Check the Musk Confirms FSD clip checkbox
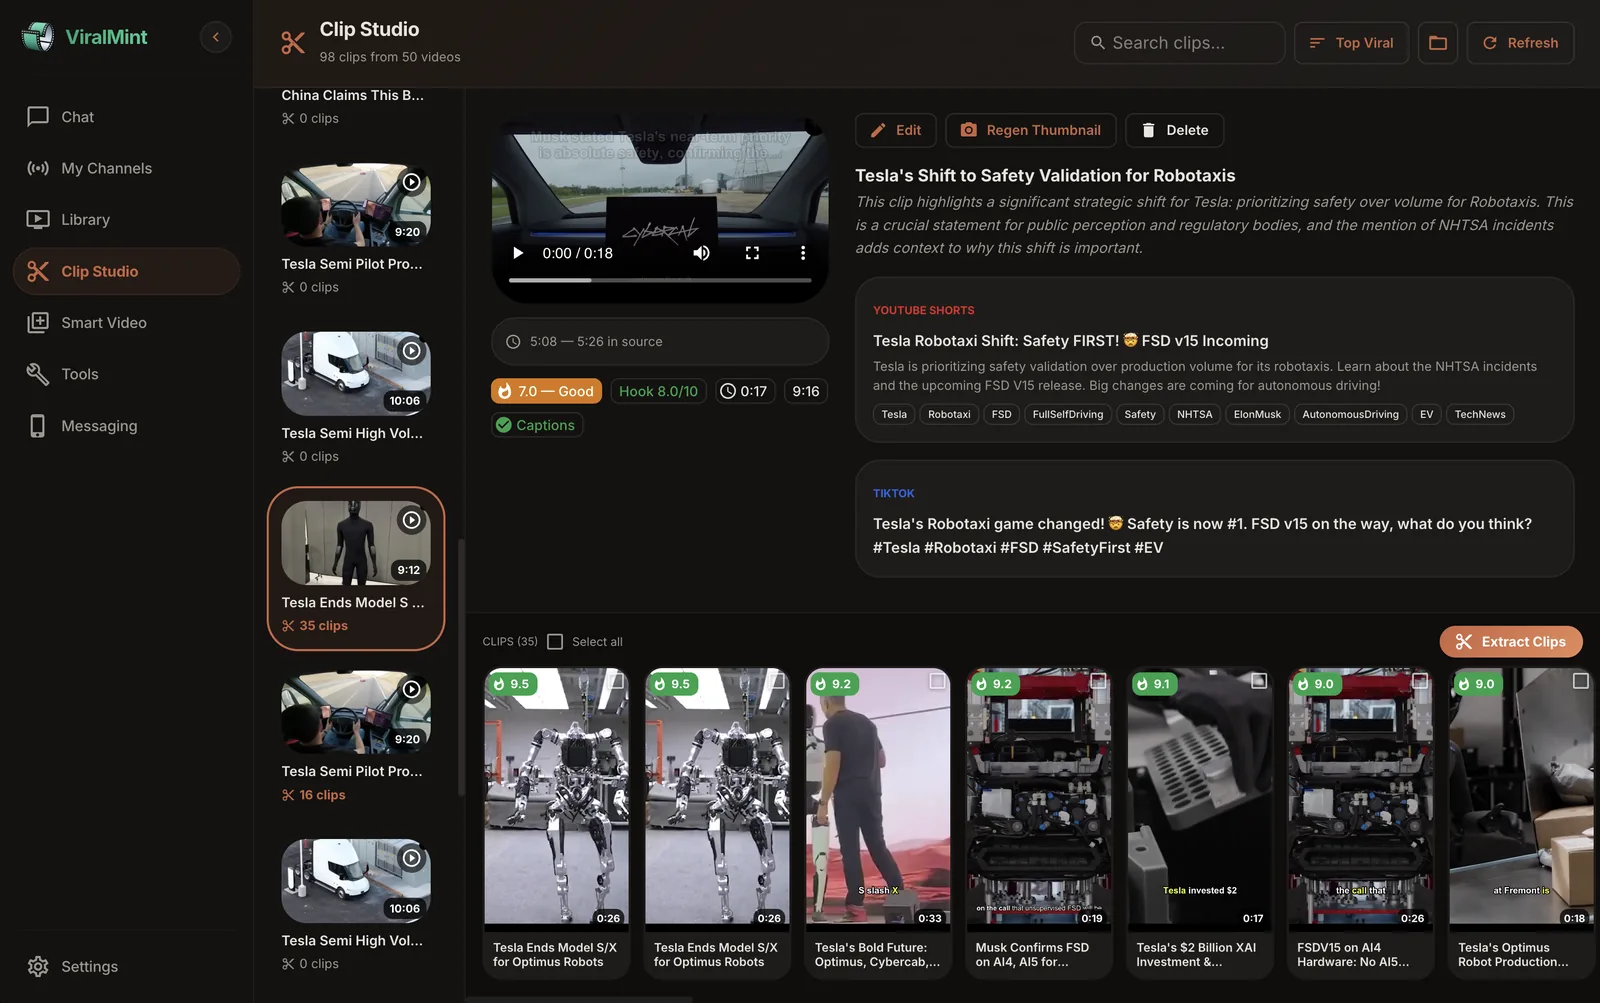This screenshot has width=1600, height=1003. pos(1098,681)
